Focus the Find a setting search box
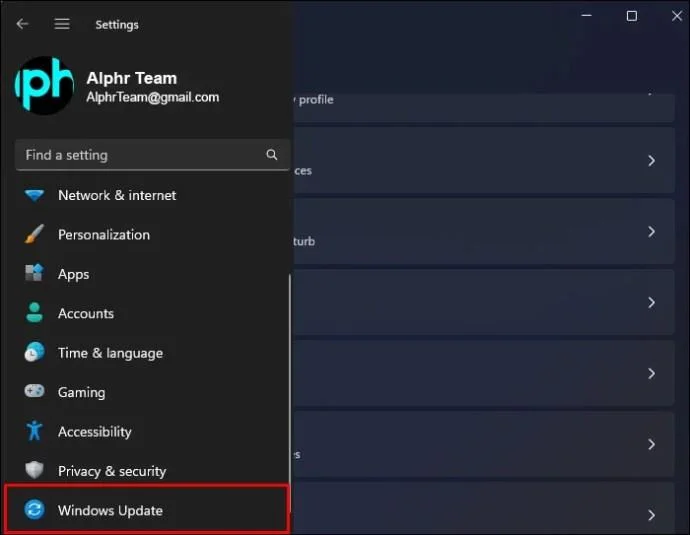The height and width of the screenshot is (535, 690). 152,155
